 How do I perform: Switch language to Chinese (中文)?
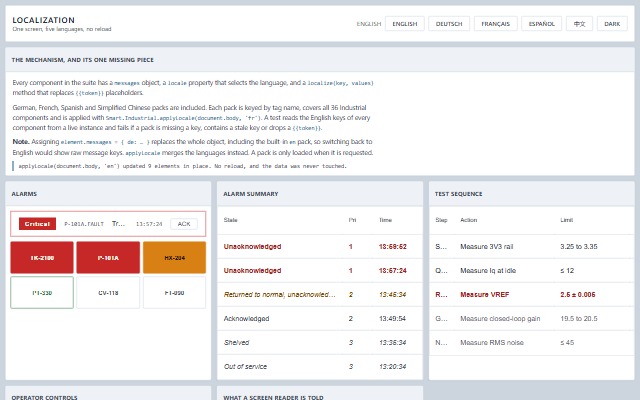tap(579, 24)
